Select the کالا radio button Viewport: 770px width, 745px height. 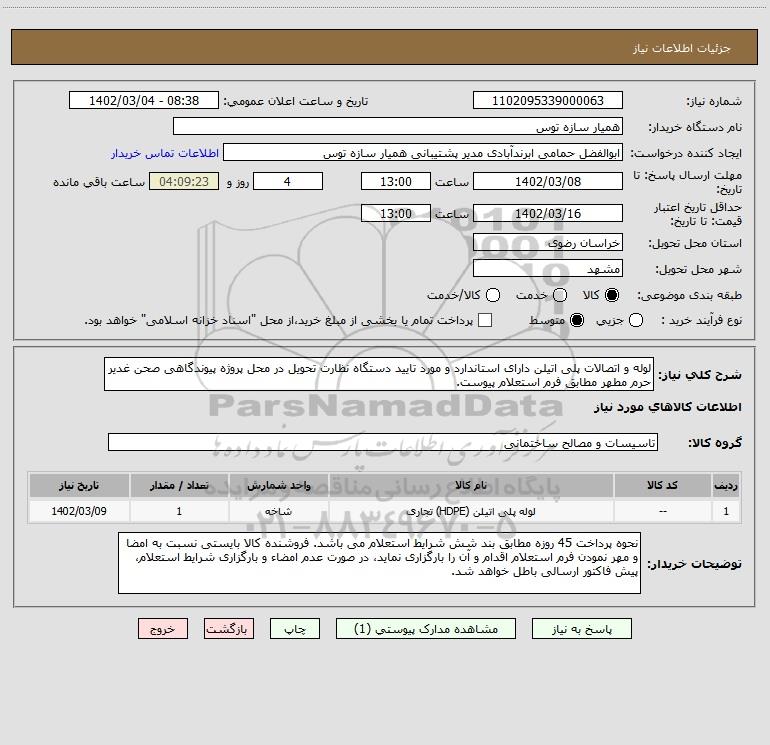(612, 295)
